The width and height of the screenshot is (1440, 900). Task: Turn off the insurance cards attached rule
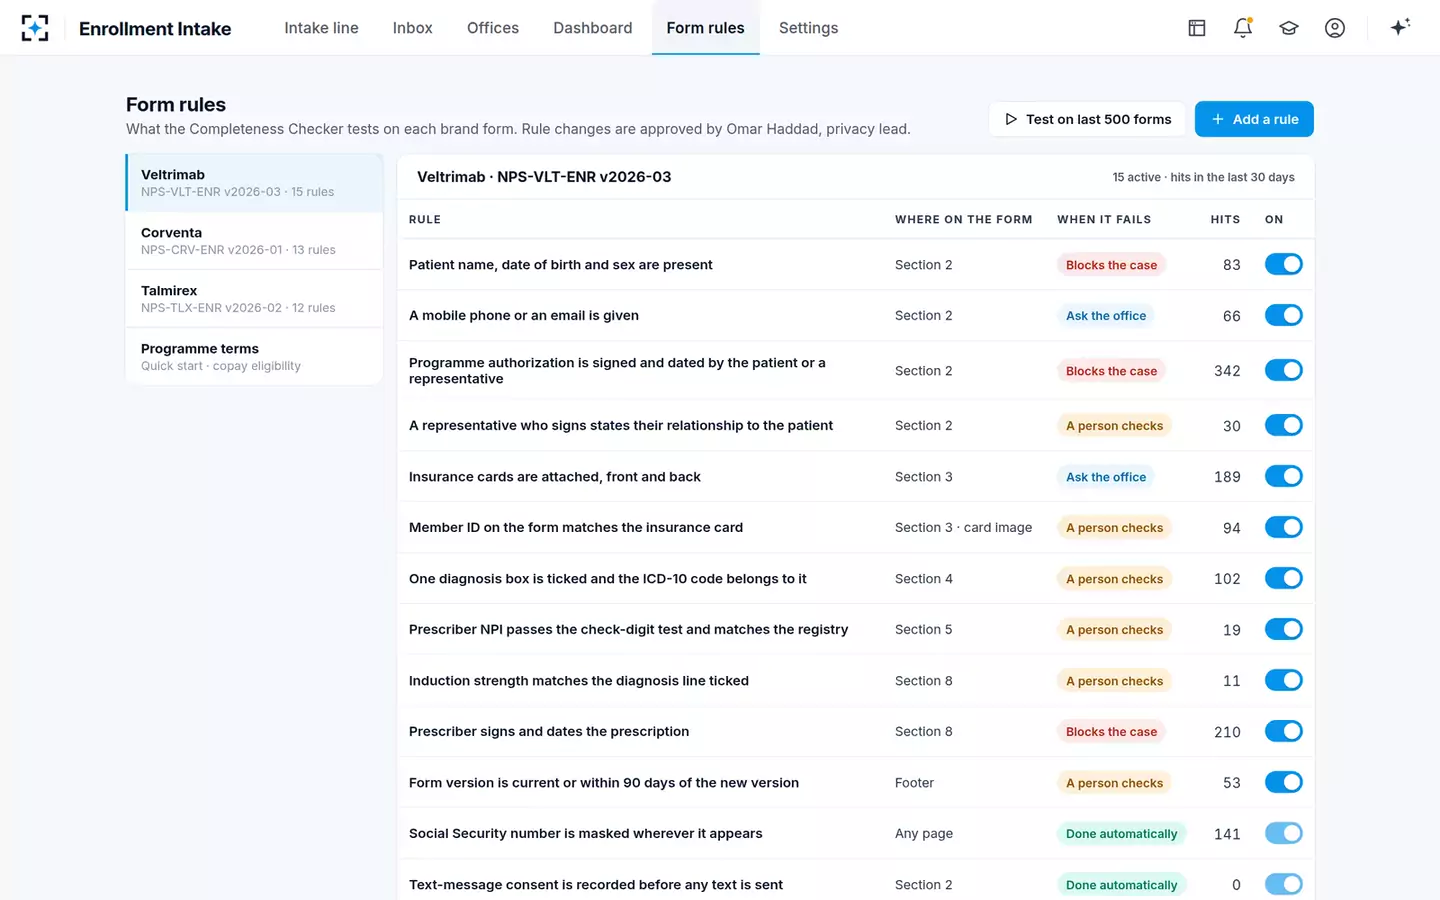pos(1284,476)
